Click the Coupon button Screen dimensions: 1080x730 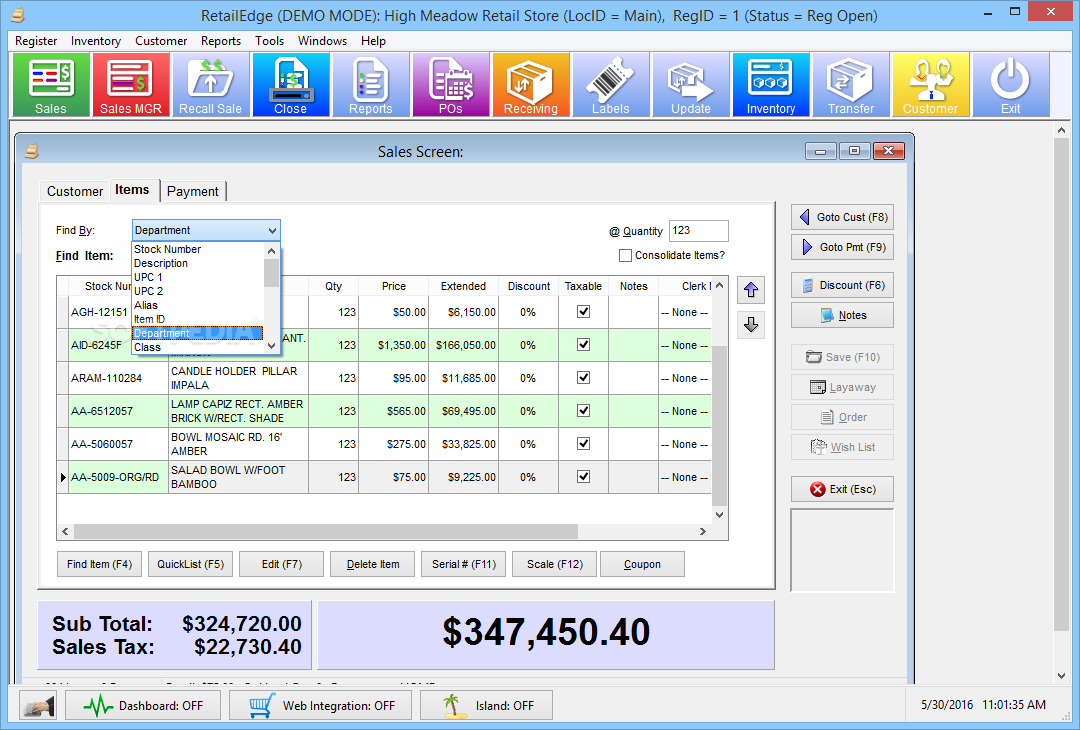coord(642,564)
